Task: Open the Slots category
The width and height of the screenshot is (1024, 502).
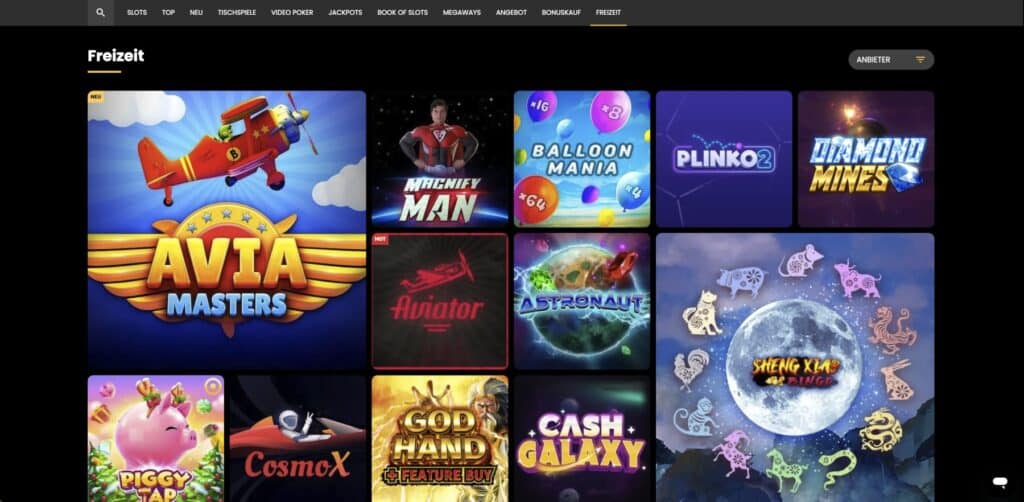Action: click(136, 12)
